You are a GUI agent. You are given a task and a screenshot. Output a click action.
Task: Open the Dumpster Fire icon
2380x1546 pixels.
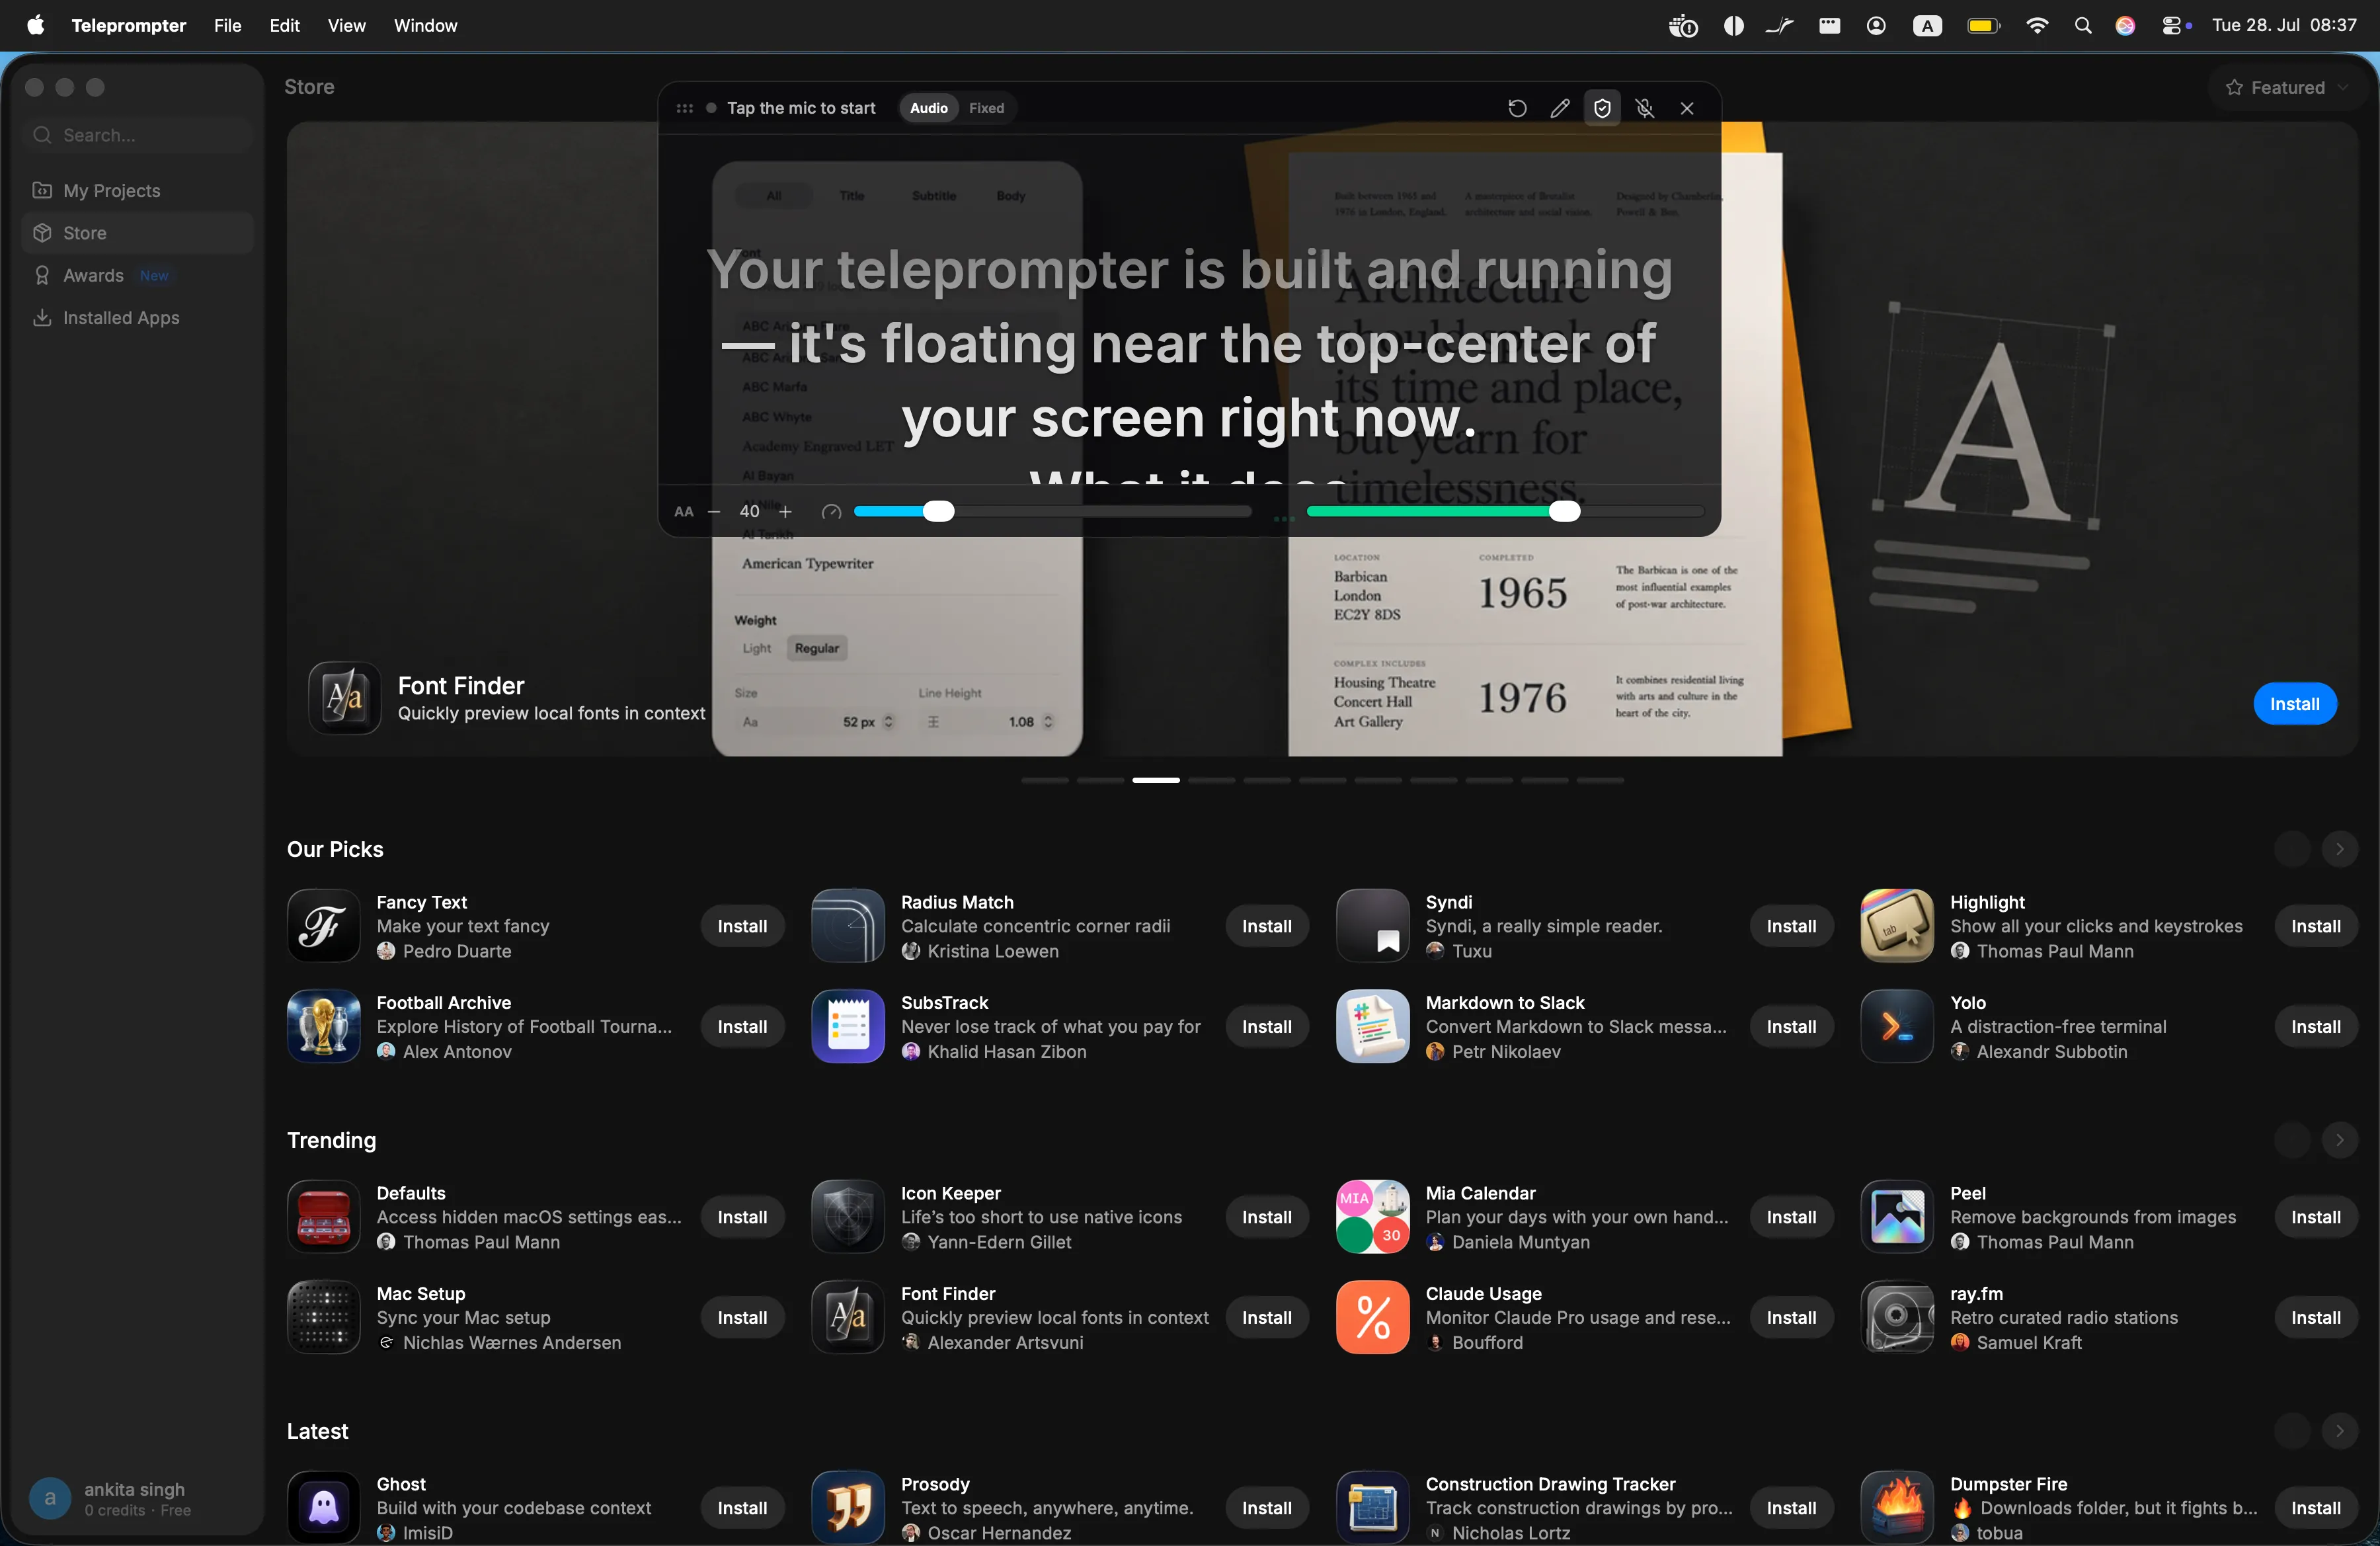coord(1897,1507)
